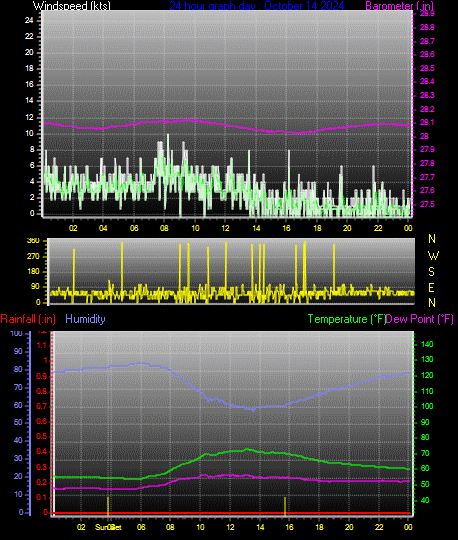Select hour 12 under the windspeed chart
Viewport: 458px width, 540px height.
click(x=225, y=228)
